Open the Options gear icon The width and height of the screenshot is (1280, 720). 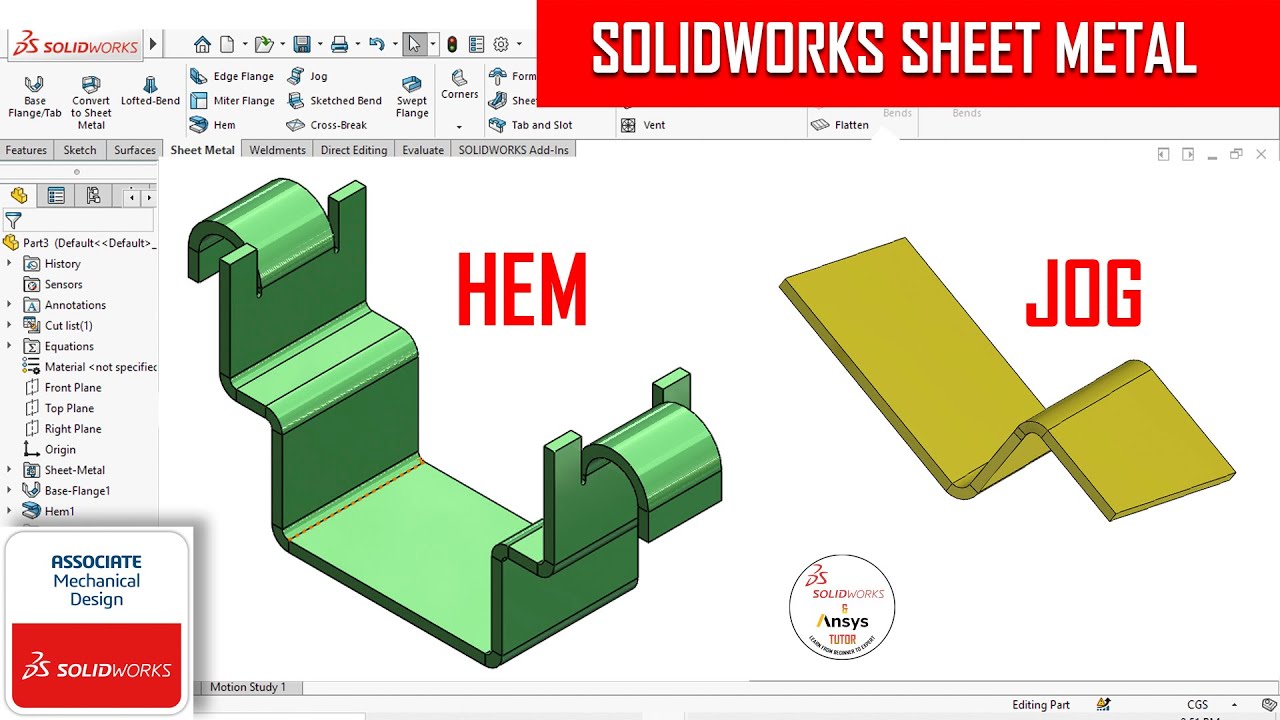pyautogui.click(x=501, y=44)
